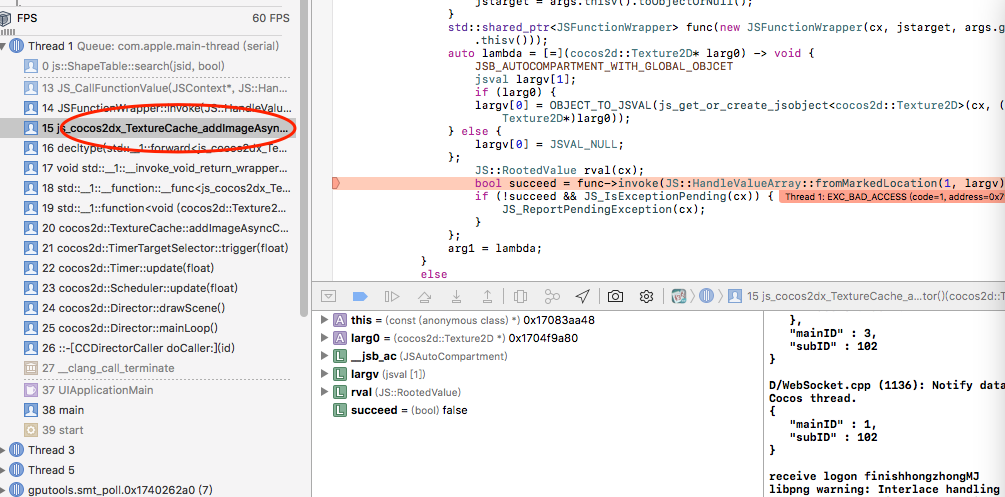Image resolution: width=1005 pixels, height=497 pixels.
Task: Click the camera capture icon
Action: [x=615, y=296]
